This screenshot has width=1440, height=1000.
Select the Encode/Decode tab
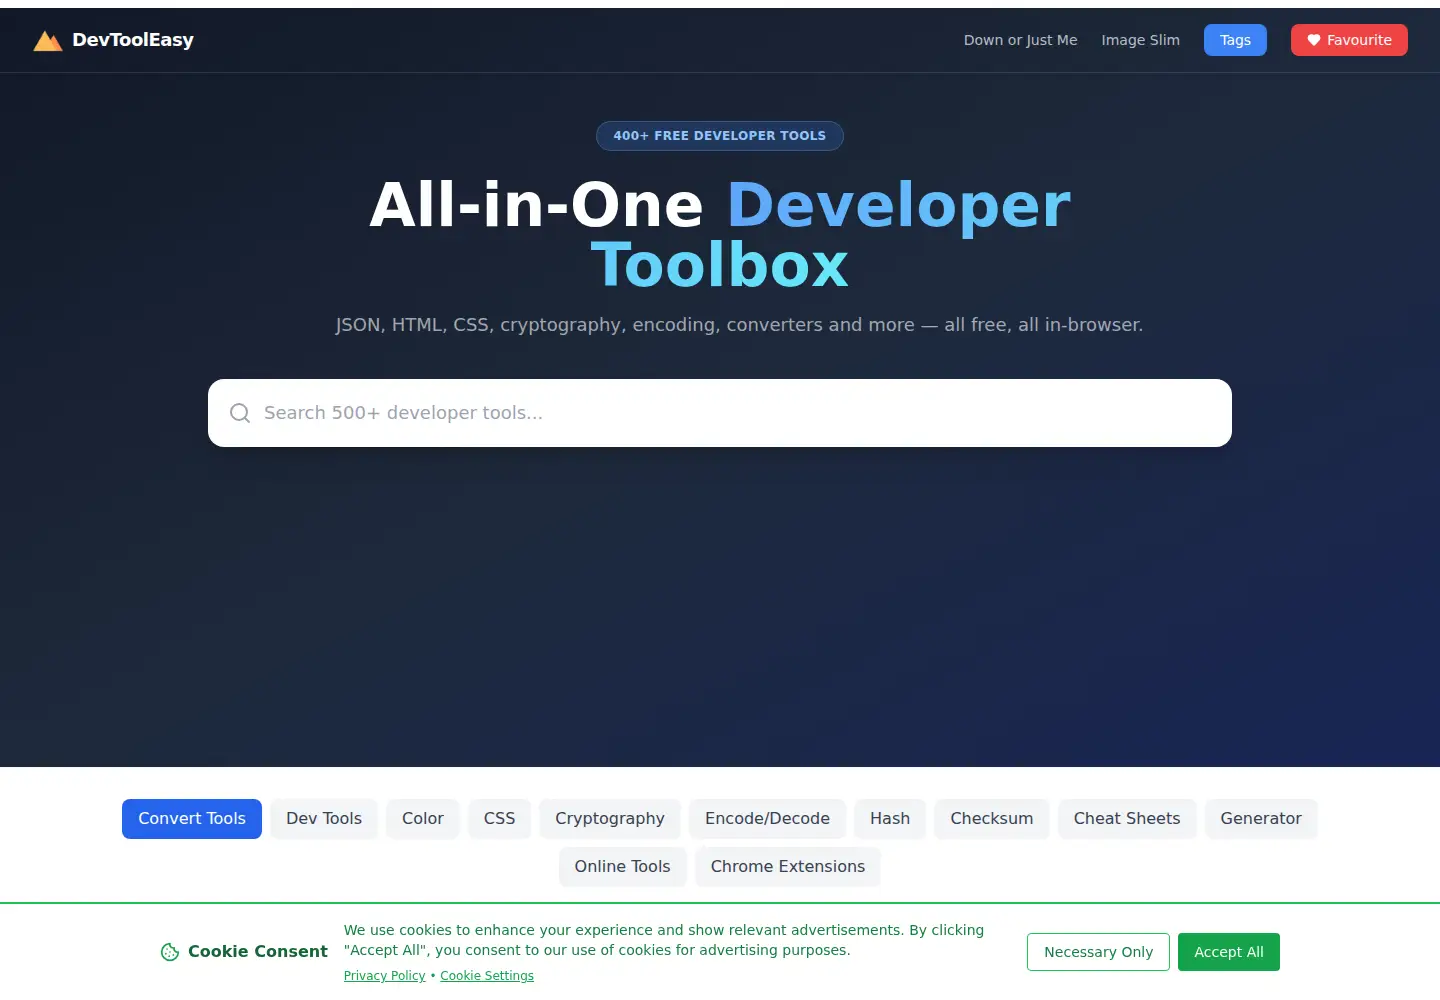tap(767, 819)
